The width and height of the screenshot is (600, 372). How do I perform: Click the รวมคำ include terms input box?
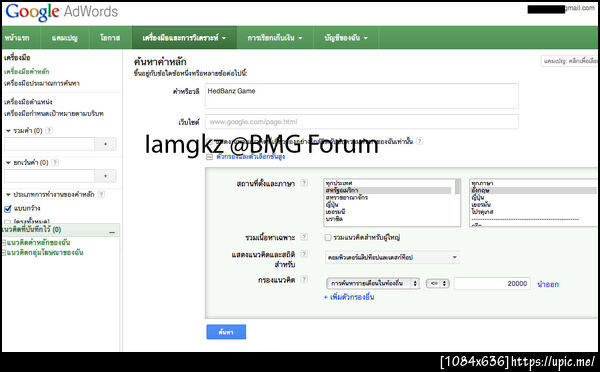pos(49,144)
